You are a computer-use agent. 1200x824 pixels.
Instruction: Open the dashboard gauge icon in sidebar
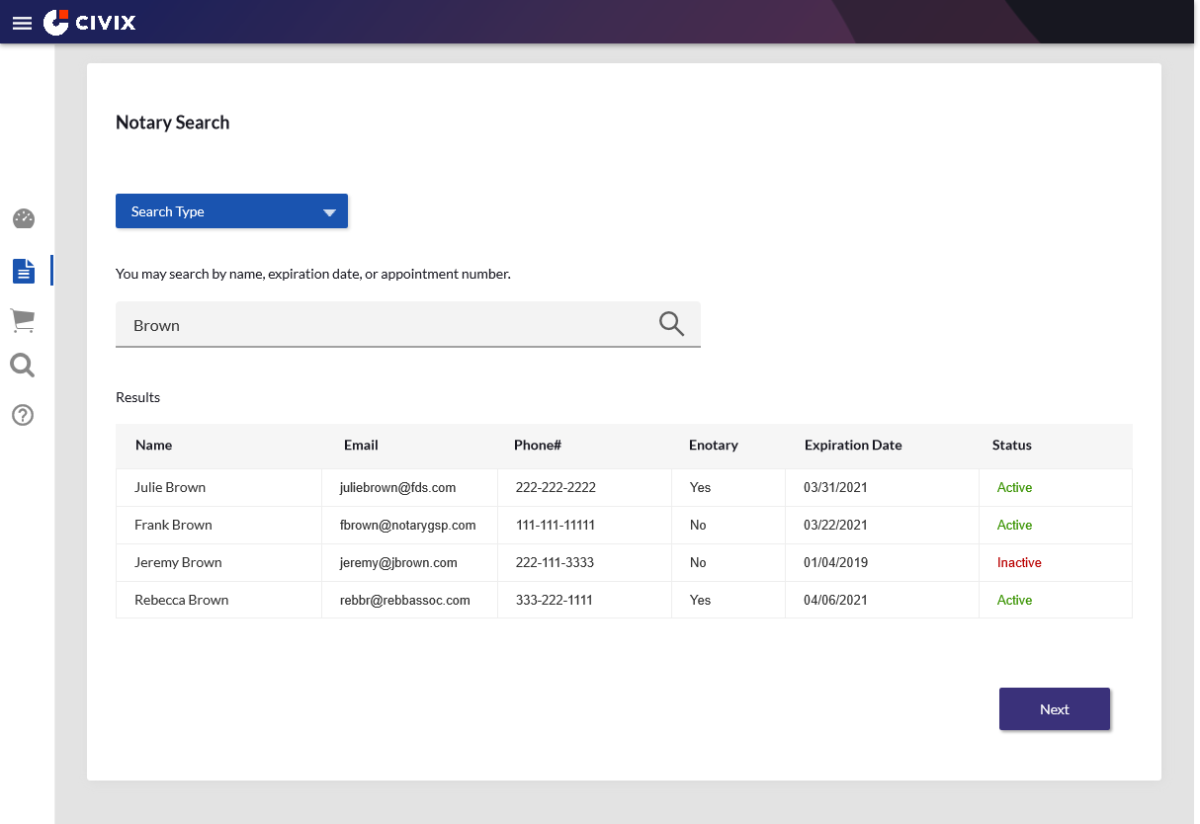point(23,219)
